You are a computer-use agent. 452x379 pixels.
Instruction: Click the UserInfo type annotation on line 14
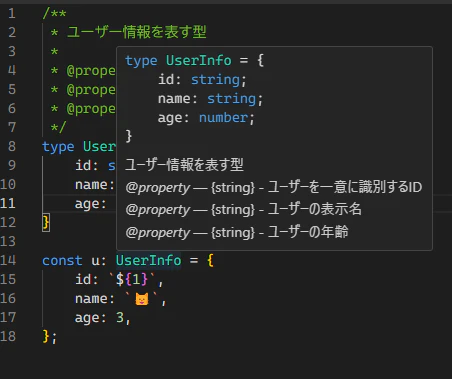click(148, 260)
